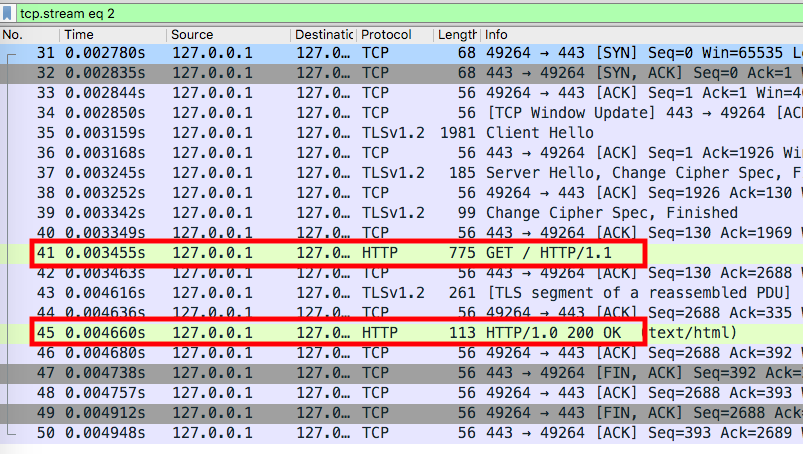The height and width of the screenshot is (454, 803).
Task: Sort by the Length column header
Action: pos(457,35)
